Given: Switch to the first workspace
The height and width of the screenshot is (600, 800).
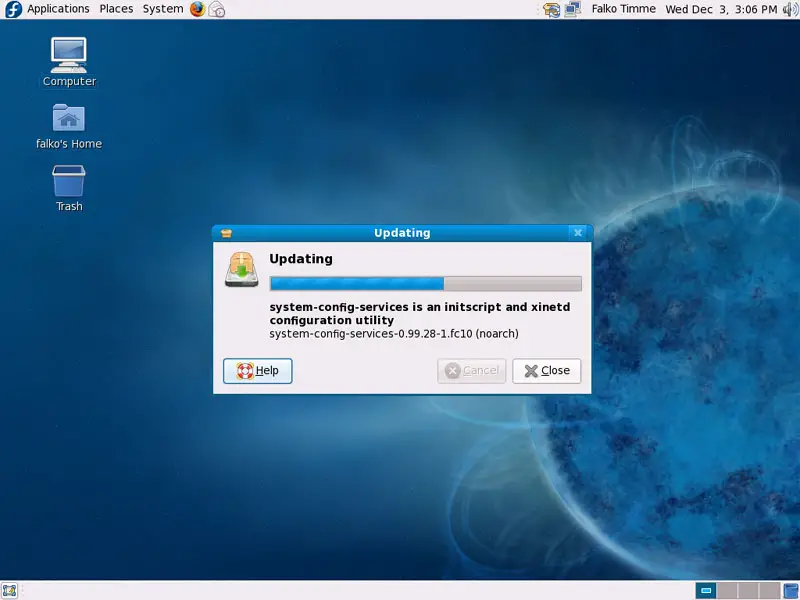Looking at the screenshot, I should (706, 590).
